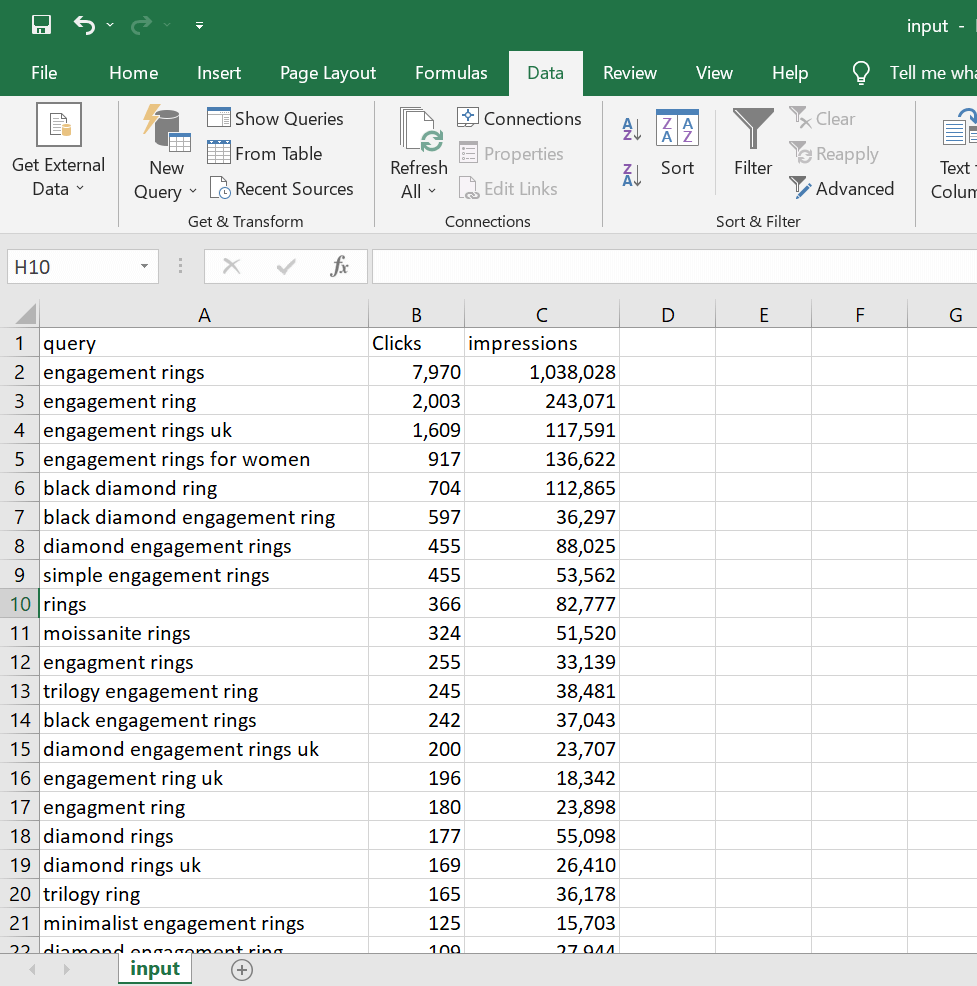Select the Data ribbon tab
This screenshot has width=977, height=986.
pyautogui.click(x=545, y=73)
